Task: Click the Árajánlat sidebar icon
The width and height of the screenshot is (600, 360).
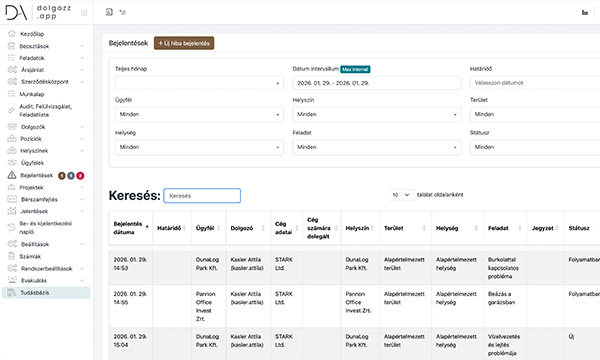Action: 12,70
